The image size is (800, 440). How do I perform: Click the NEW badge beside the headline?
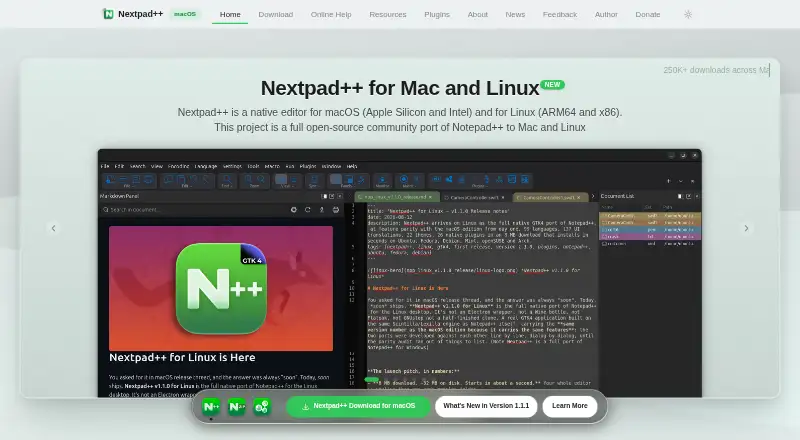(552, 85)
